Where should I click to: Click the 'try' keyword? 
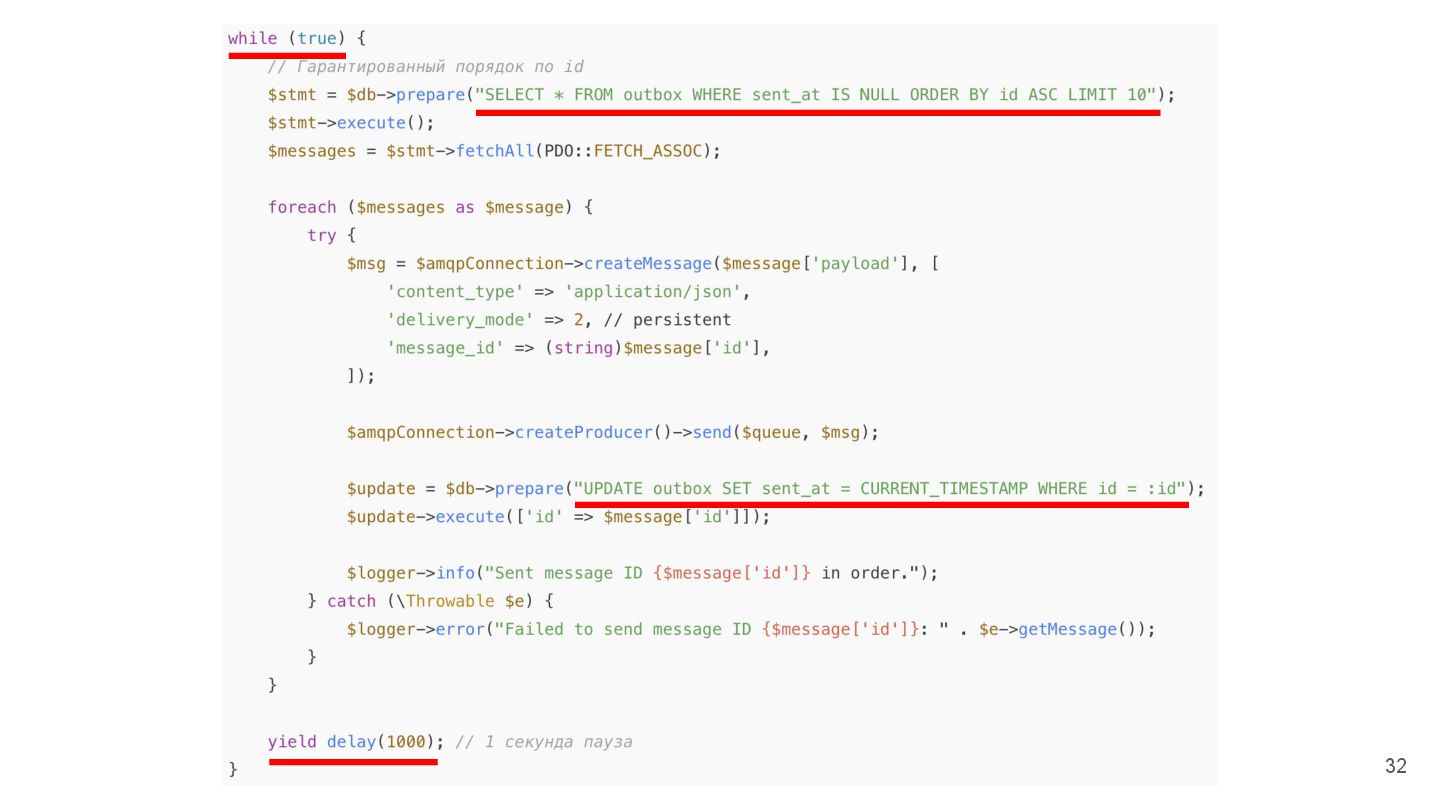322,235
